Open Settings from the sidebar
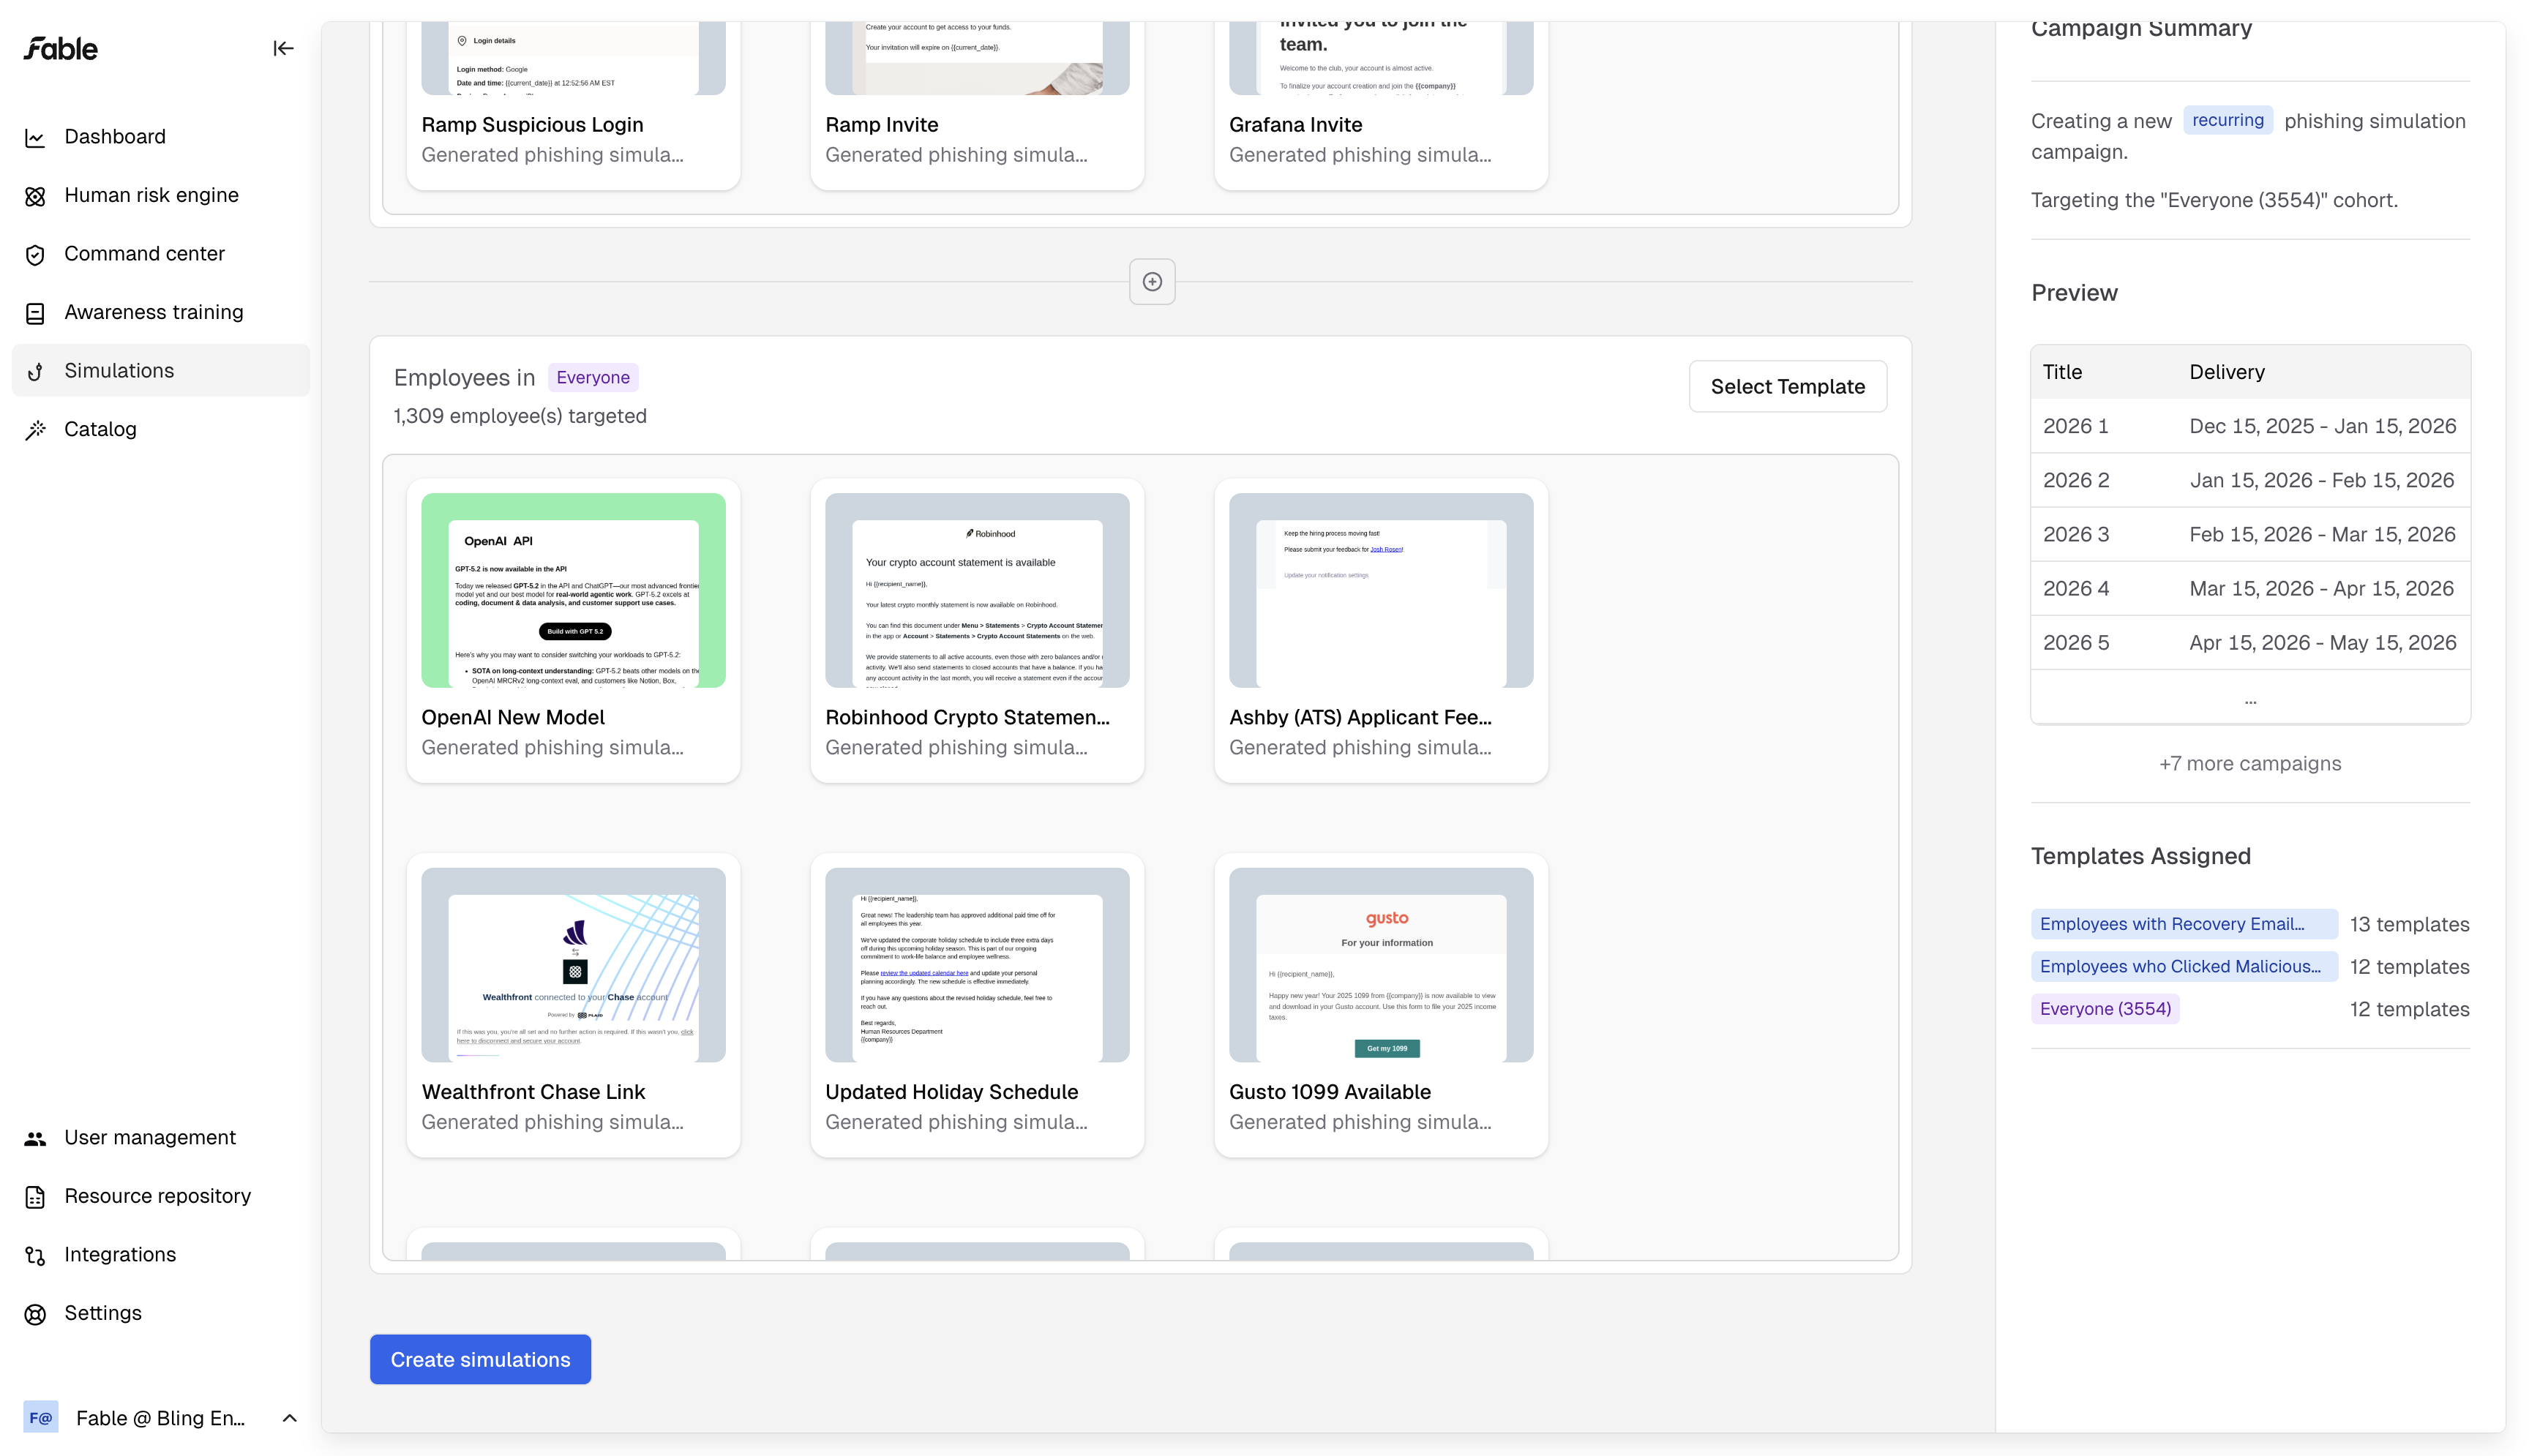The image size is (2529, 1456). point(161,1313)
